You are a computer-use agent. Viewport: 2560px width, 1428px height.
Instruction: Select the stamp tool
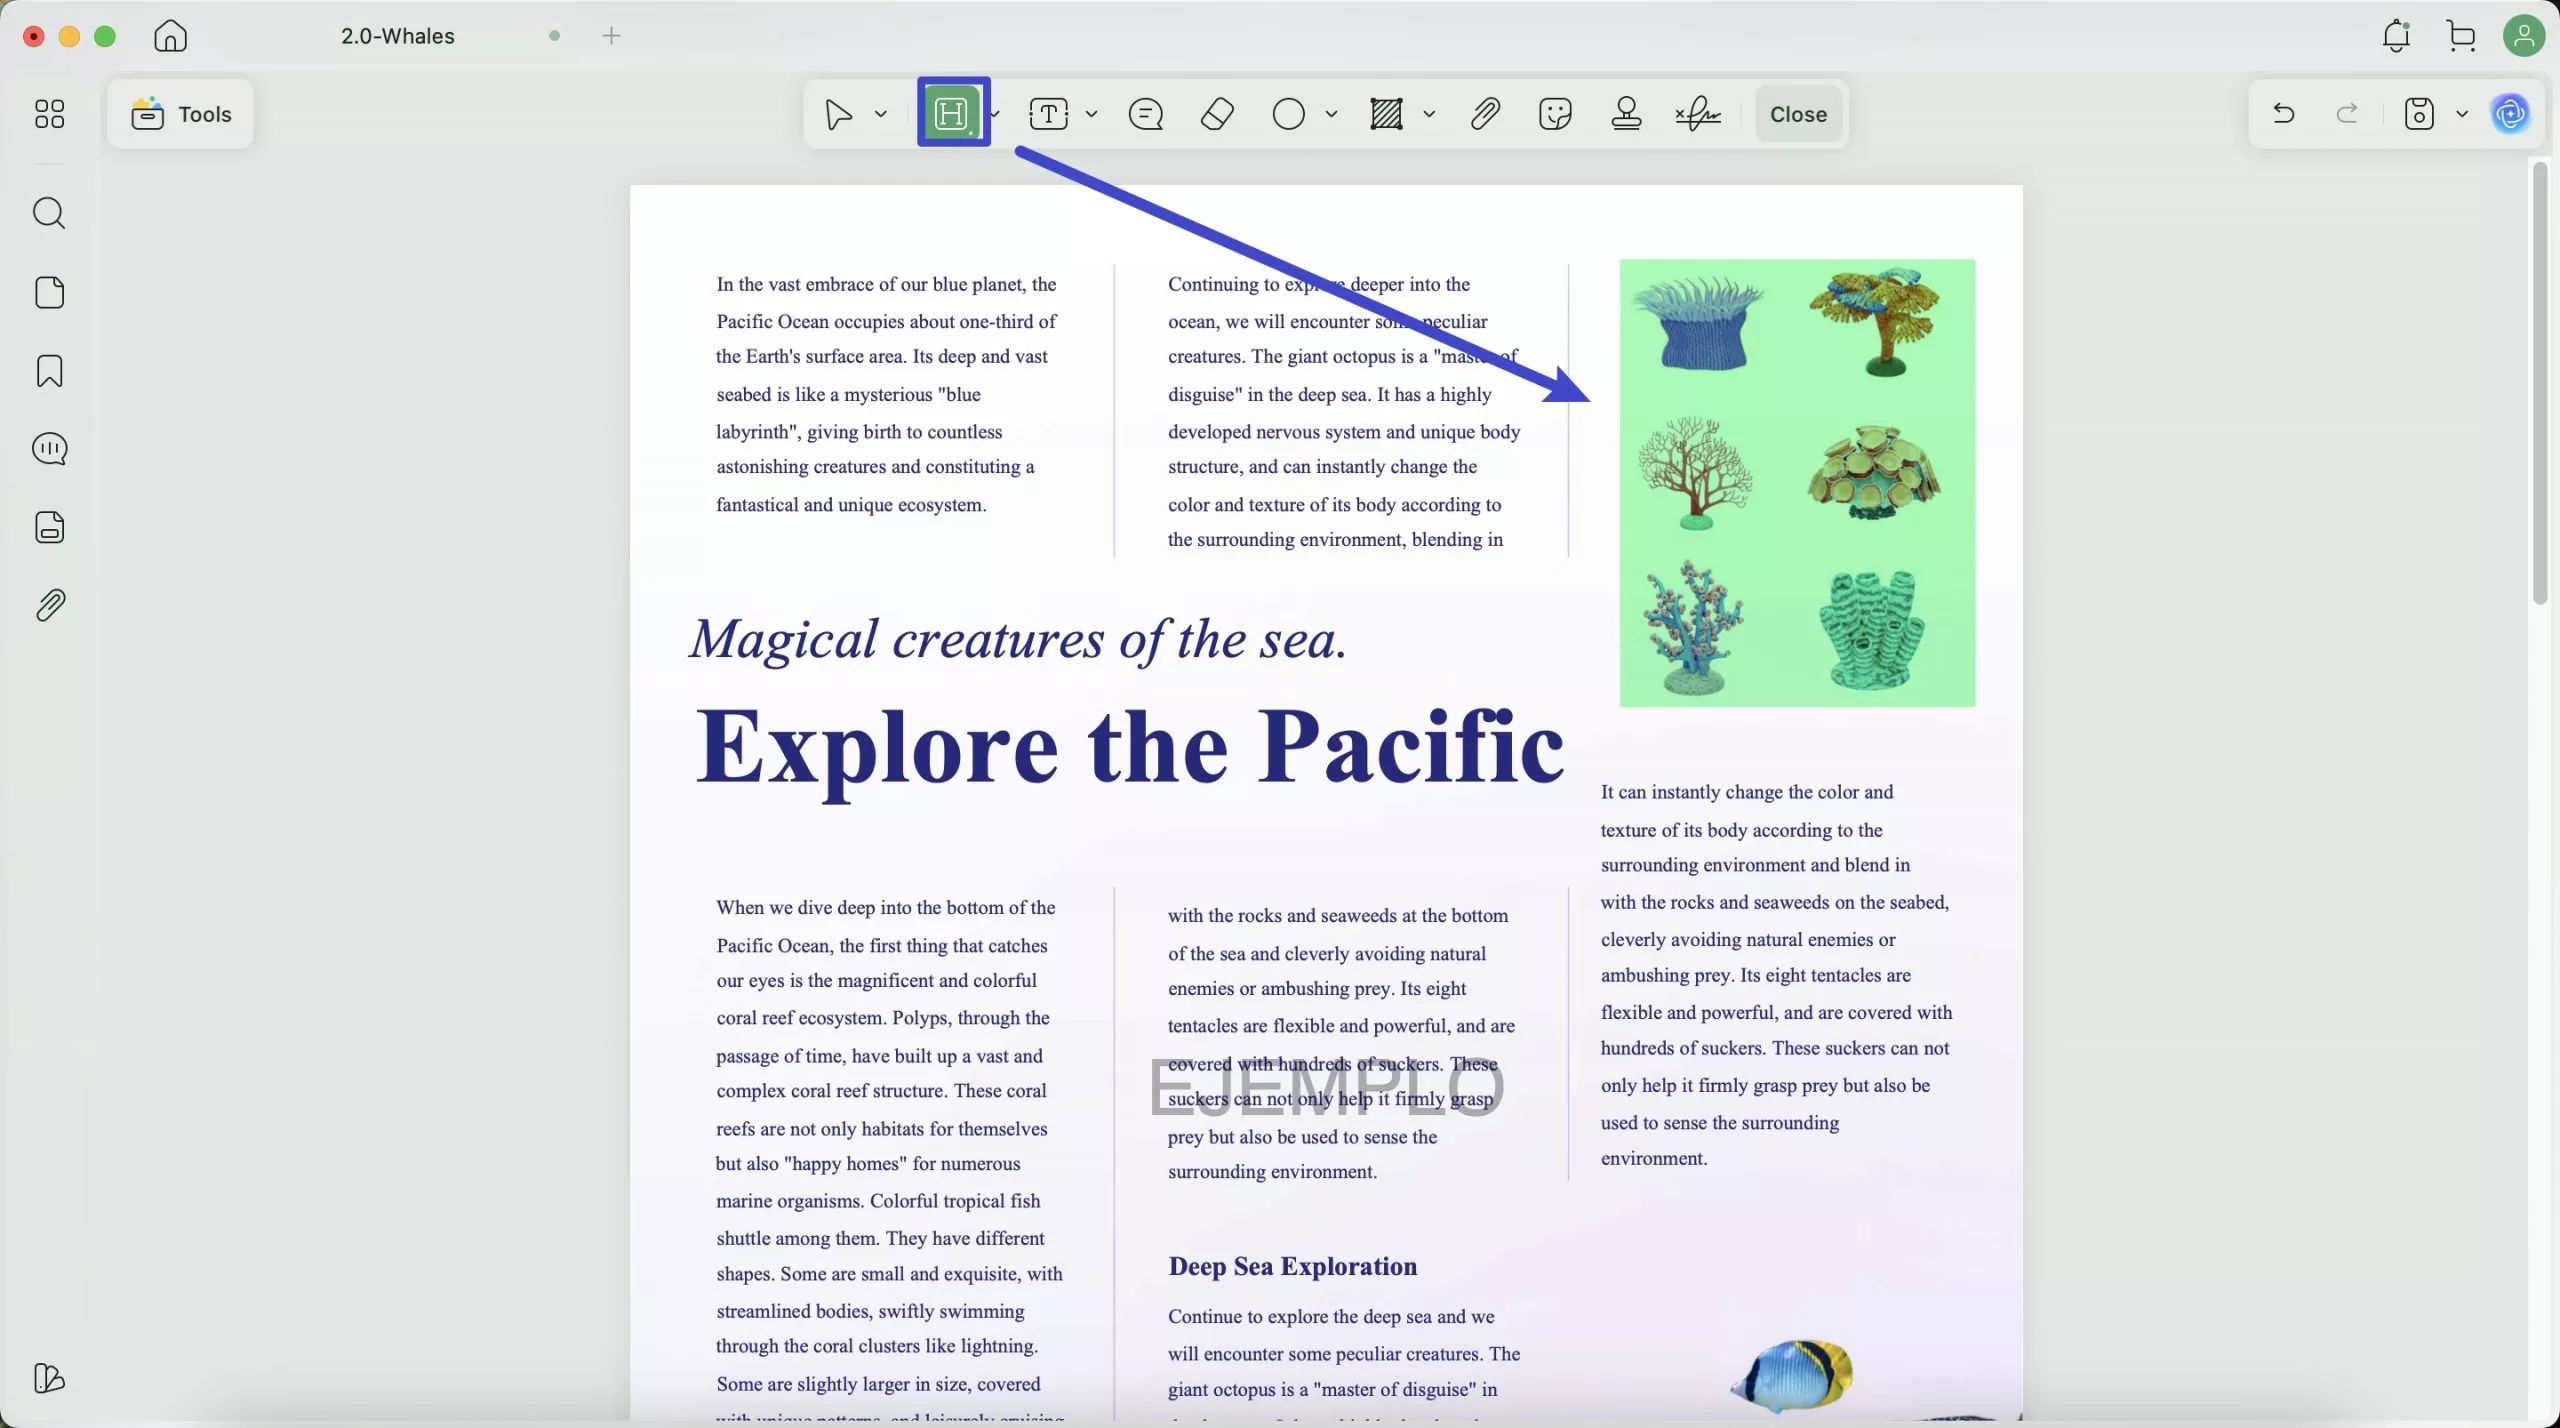(1627, 114)
